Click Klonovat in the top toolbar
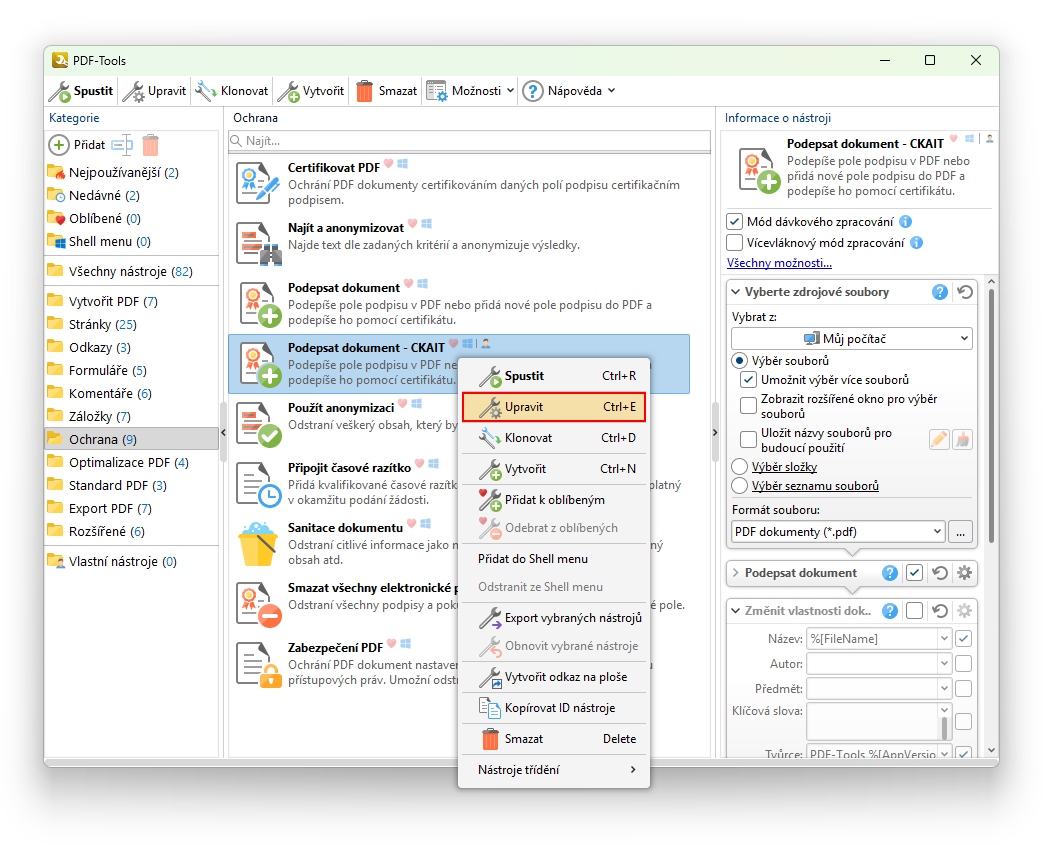Viewport: 1043px width, 845px height. (x=231, y=91)
